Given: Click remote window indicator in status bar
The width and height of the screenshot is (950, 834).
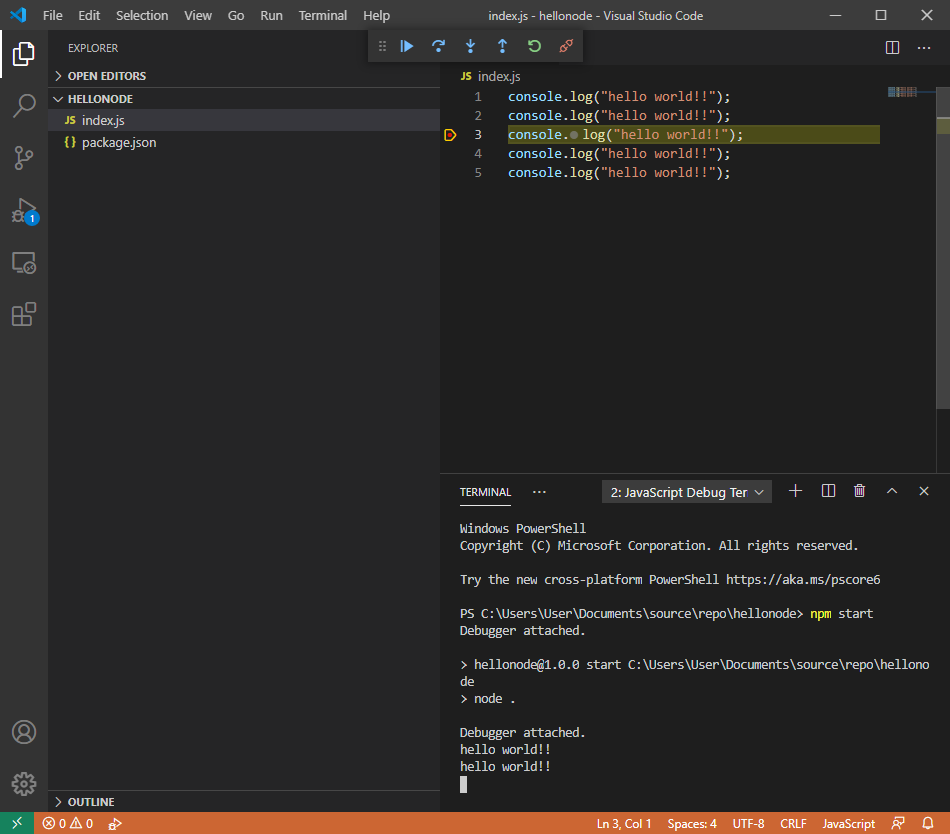Looking at the screenshot, I should tap(17, 823).
